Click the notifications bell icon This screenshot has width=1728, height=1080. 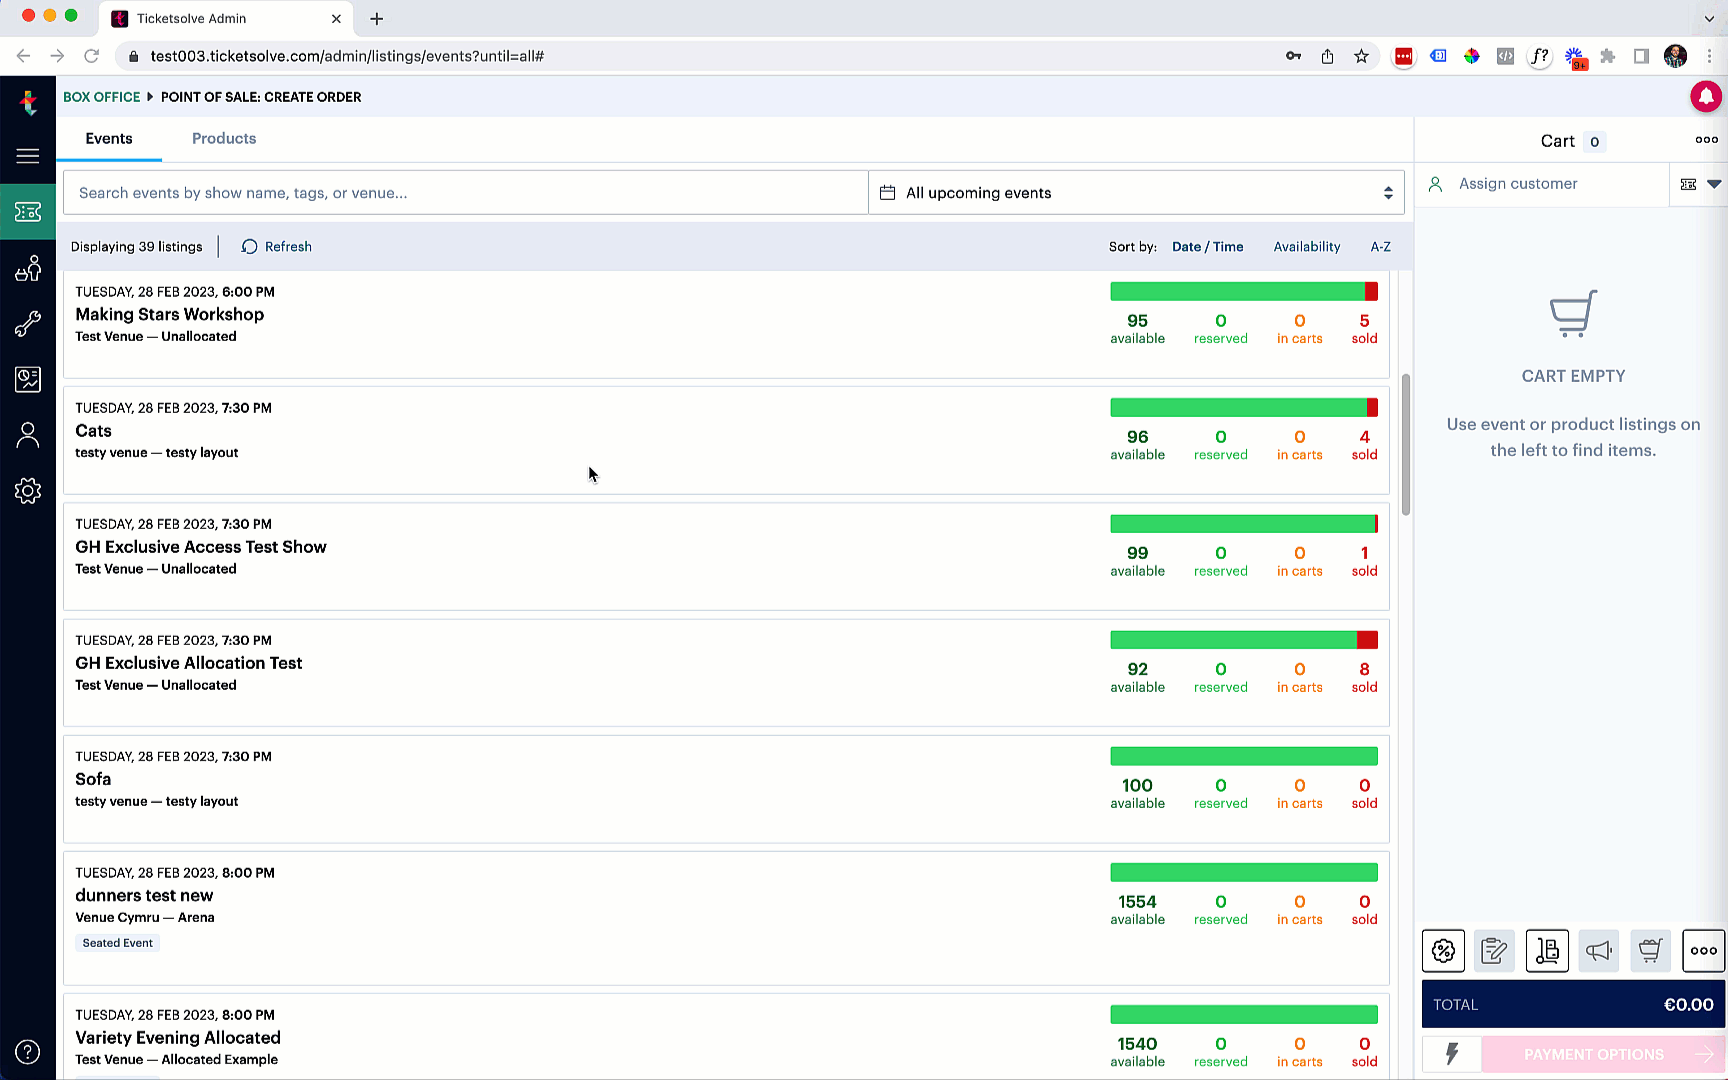(1706, 97)
